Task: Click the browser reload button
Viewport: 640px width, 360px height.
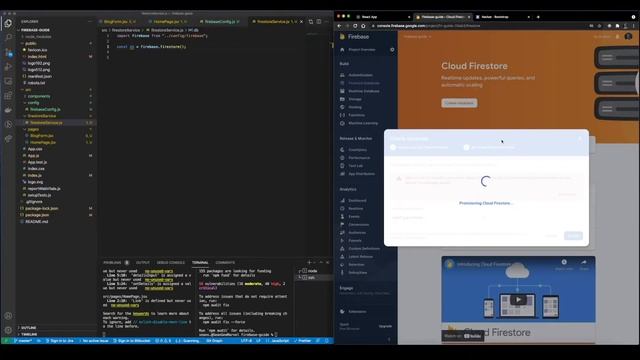Action: click(x=355, y=26)
